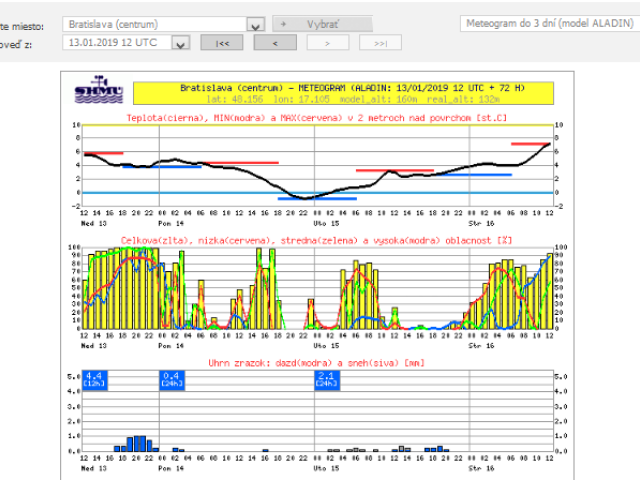This screenshot has width=640, height=480.
Task: Jump to latest forecast with >>| button
Action: [x=380, y=43]
